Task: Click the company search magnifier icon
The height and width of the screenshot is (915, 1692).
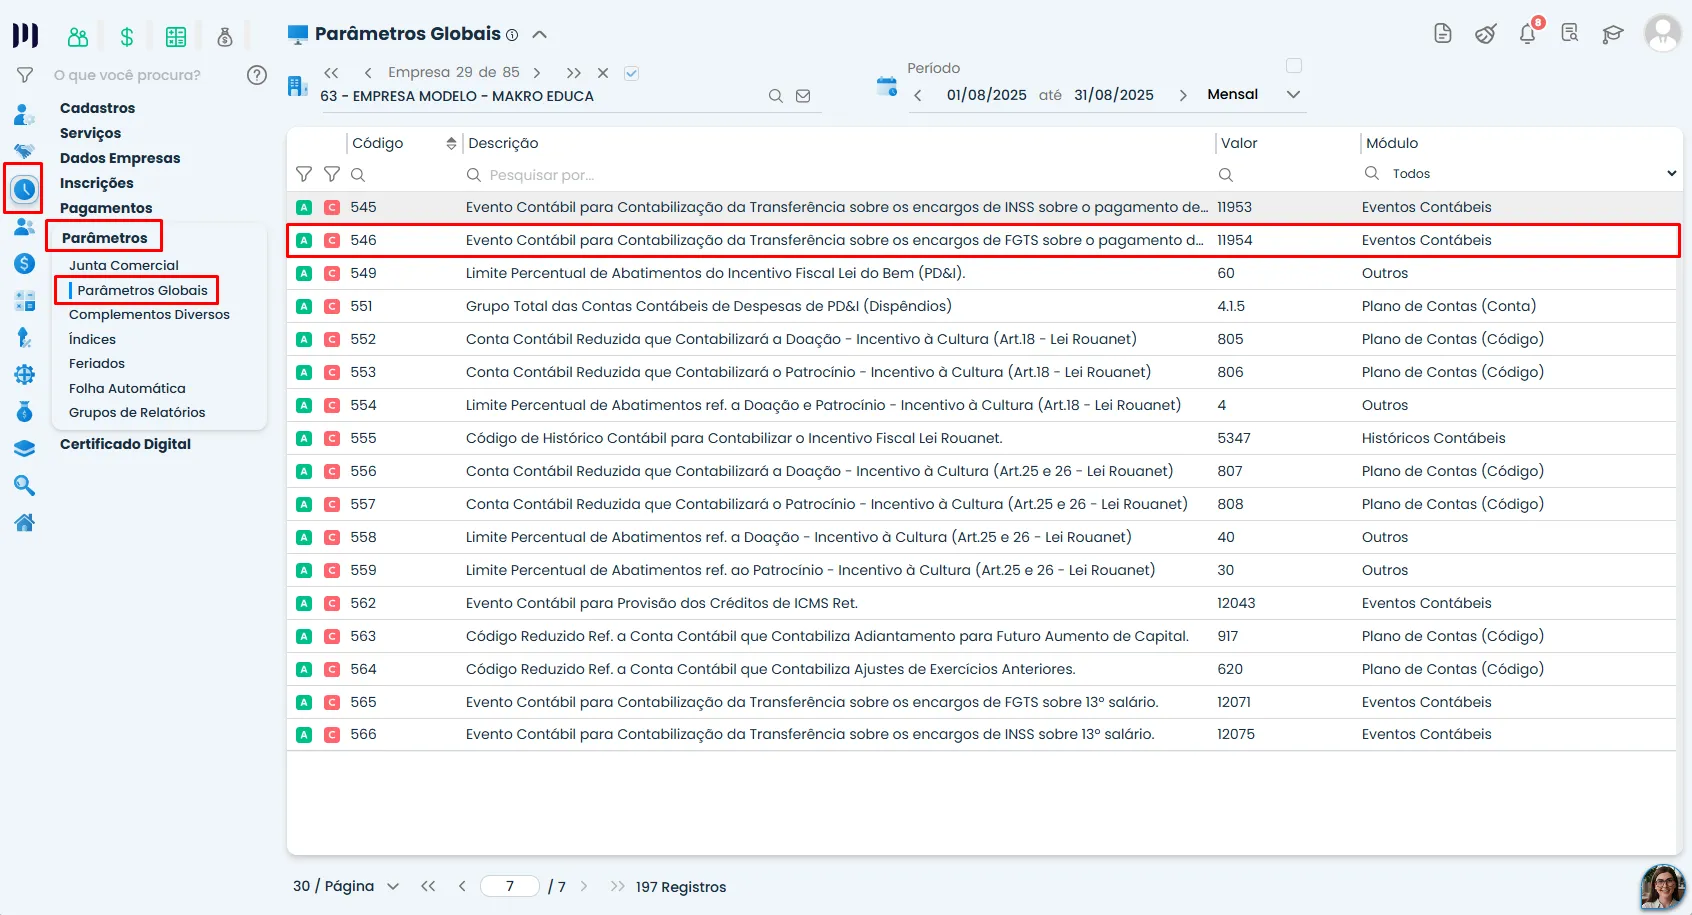Action: pyautogui.click(x=775, y=96)
